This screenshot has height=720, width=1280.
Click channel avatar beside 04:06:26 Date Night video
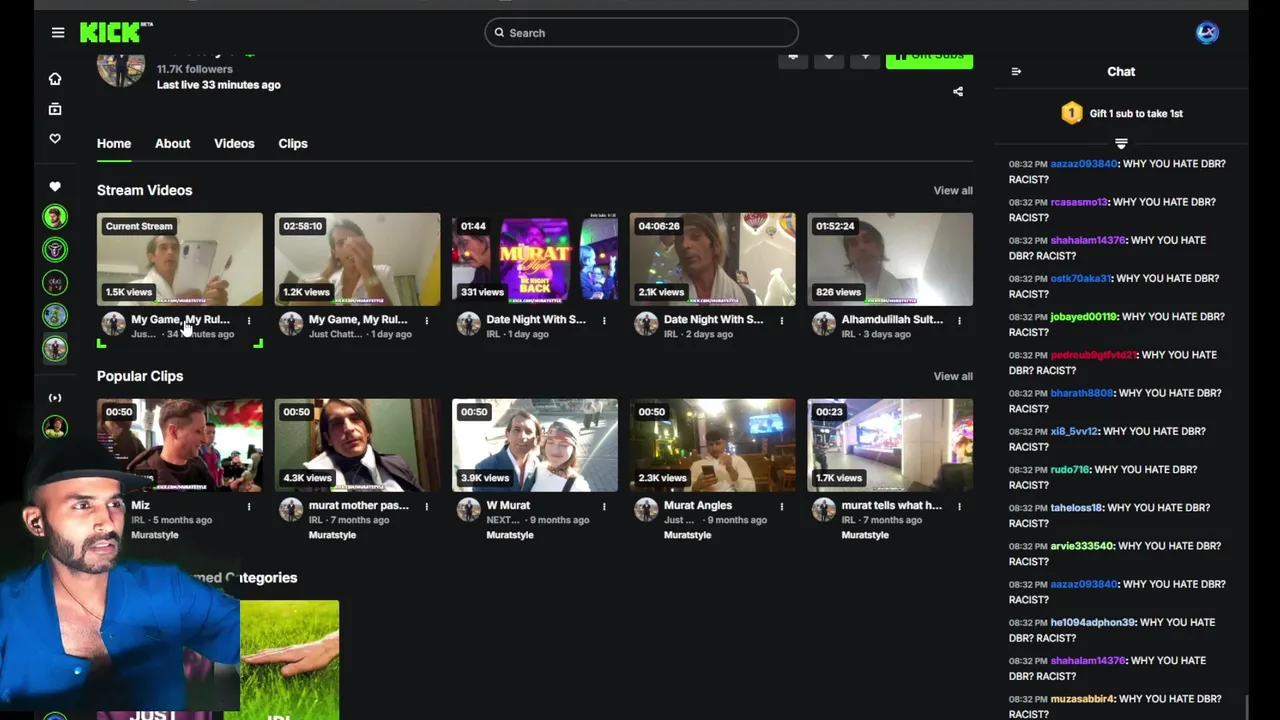pyautogui.click(x=646, y=323)
